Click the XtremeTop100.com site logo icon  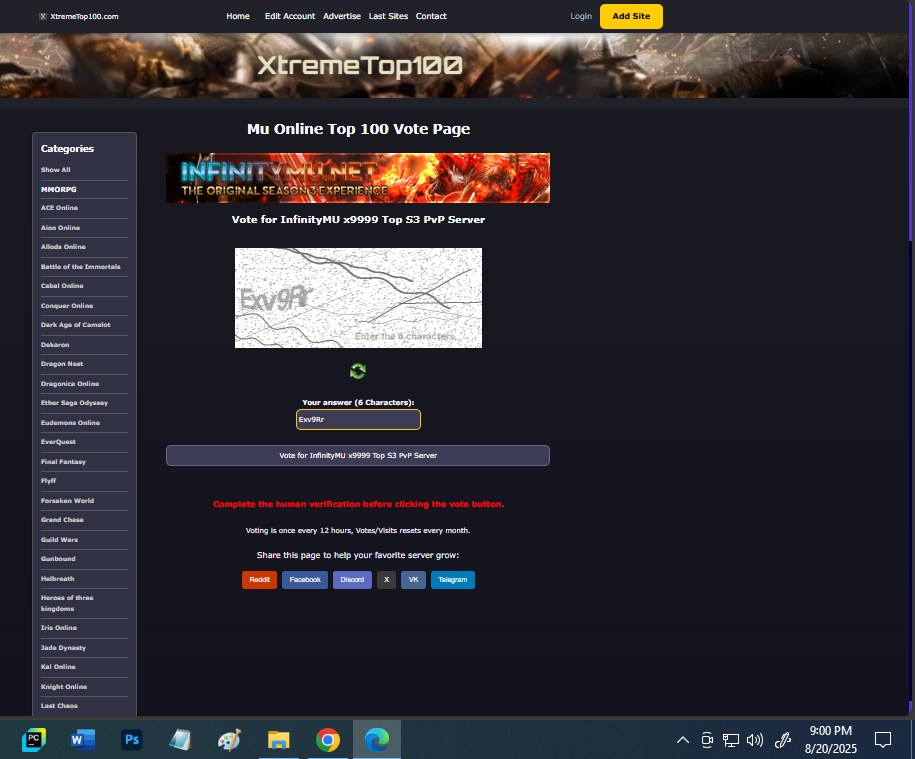click(x=43, y=16)
